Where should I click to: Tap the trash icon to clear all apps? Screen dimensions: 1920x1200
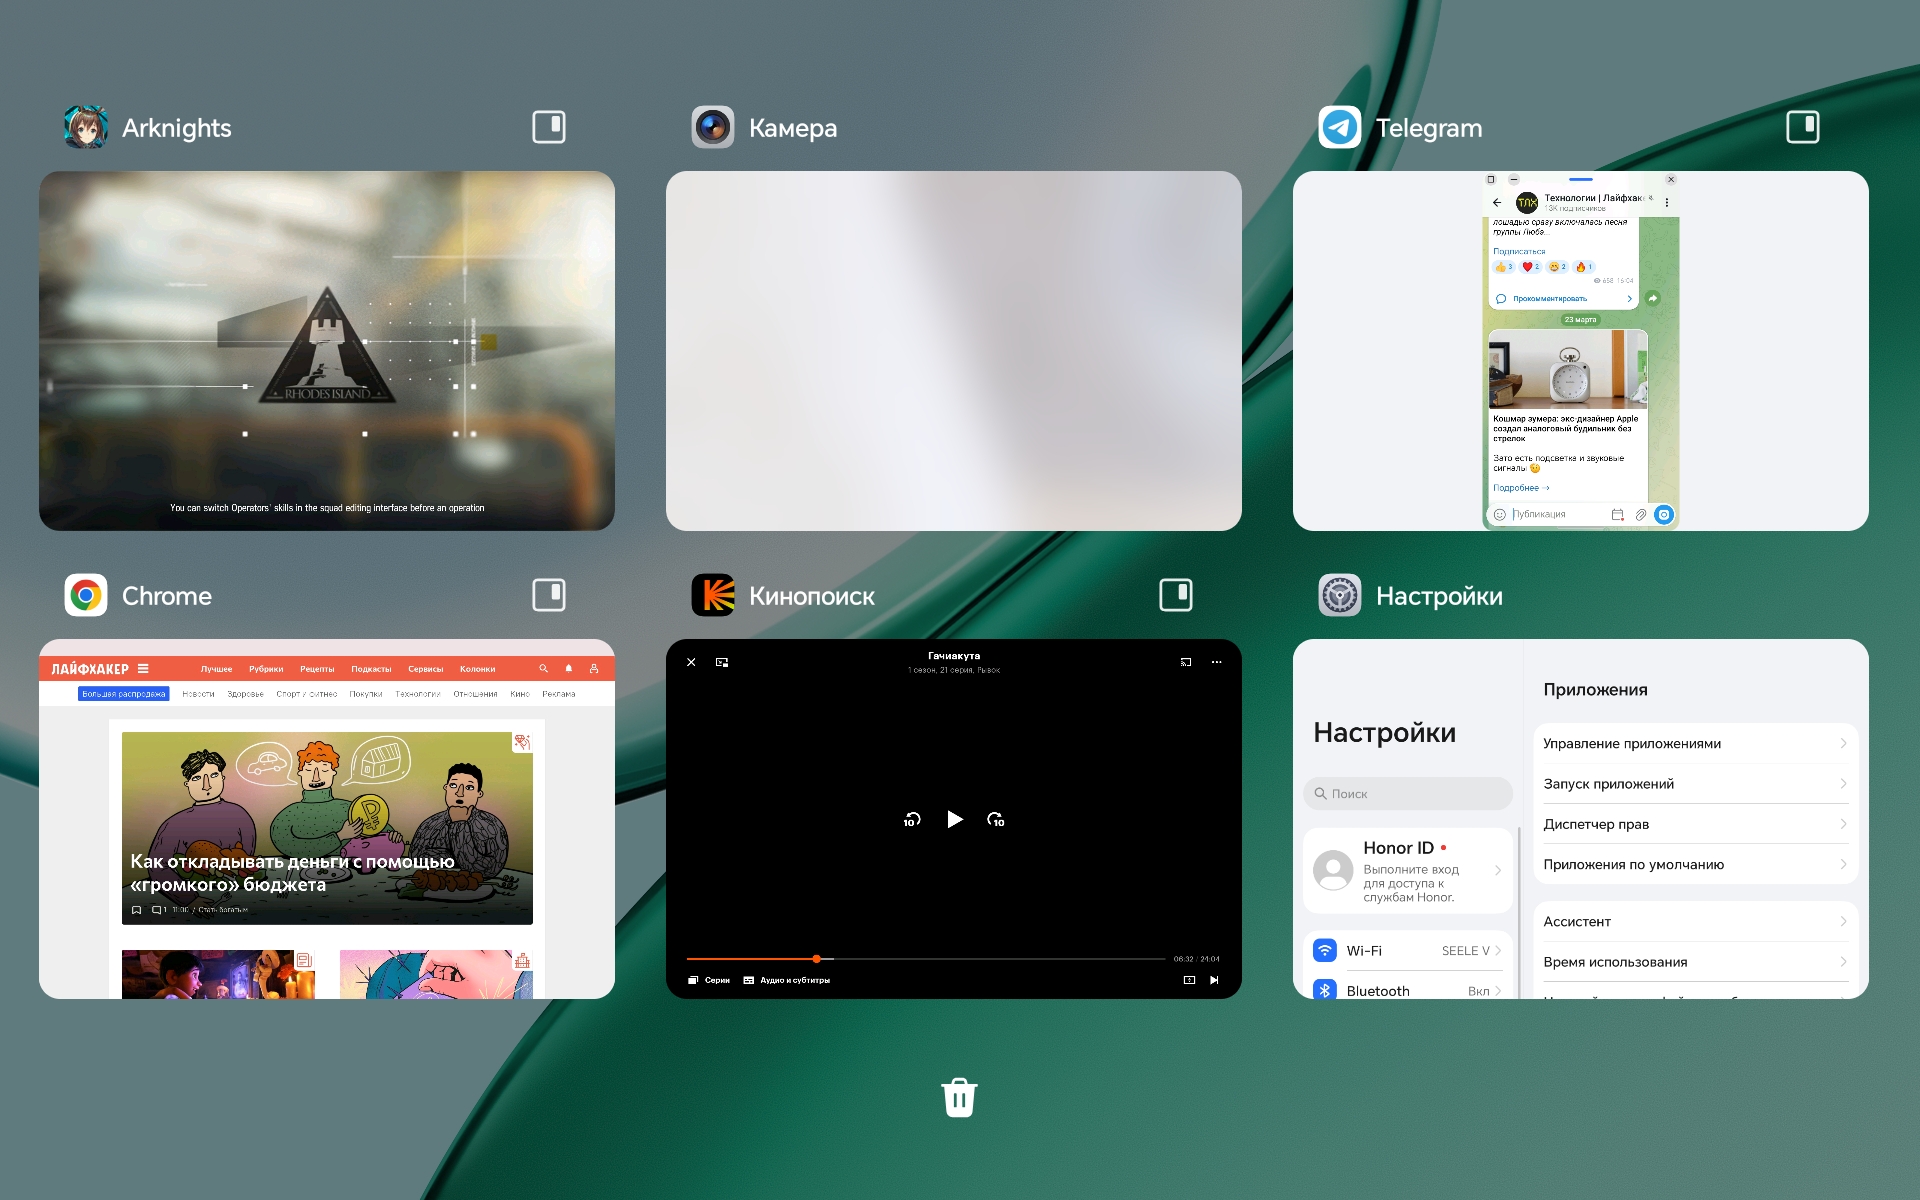[959, 1097]
